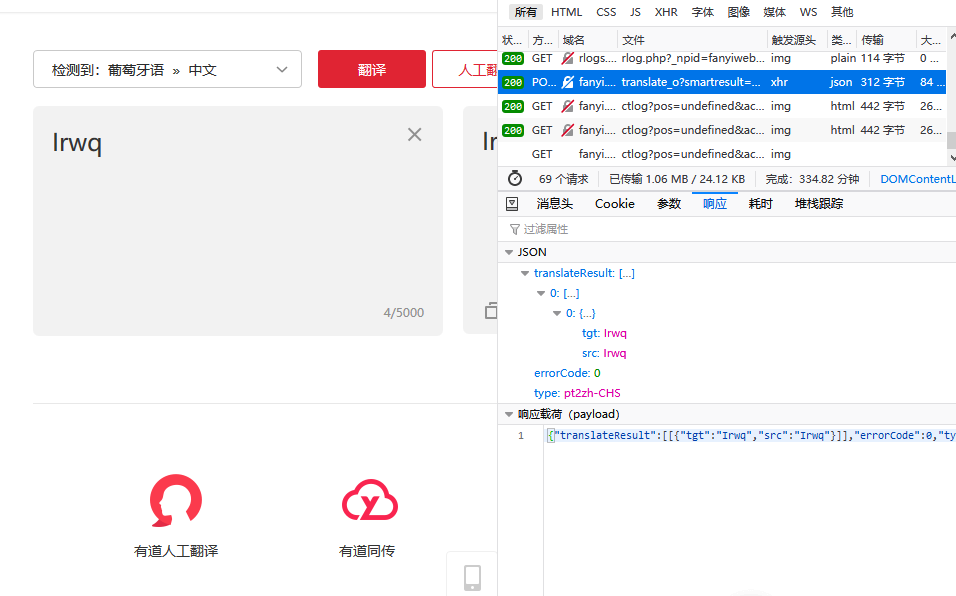Image resolution: width=956 pixels, height=596 pixels.
Task: Click the 有道人工翻译 label
Action: tap(176, 551)
